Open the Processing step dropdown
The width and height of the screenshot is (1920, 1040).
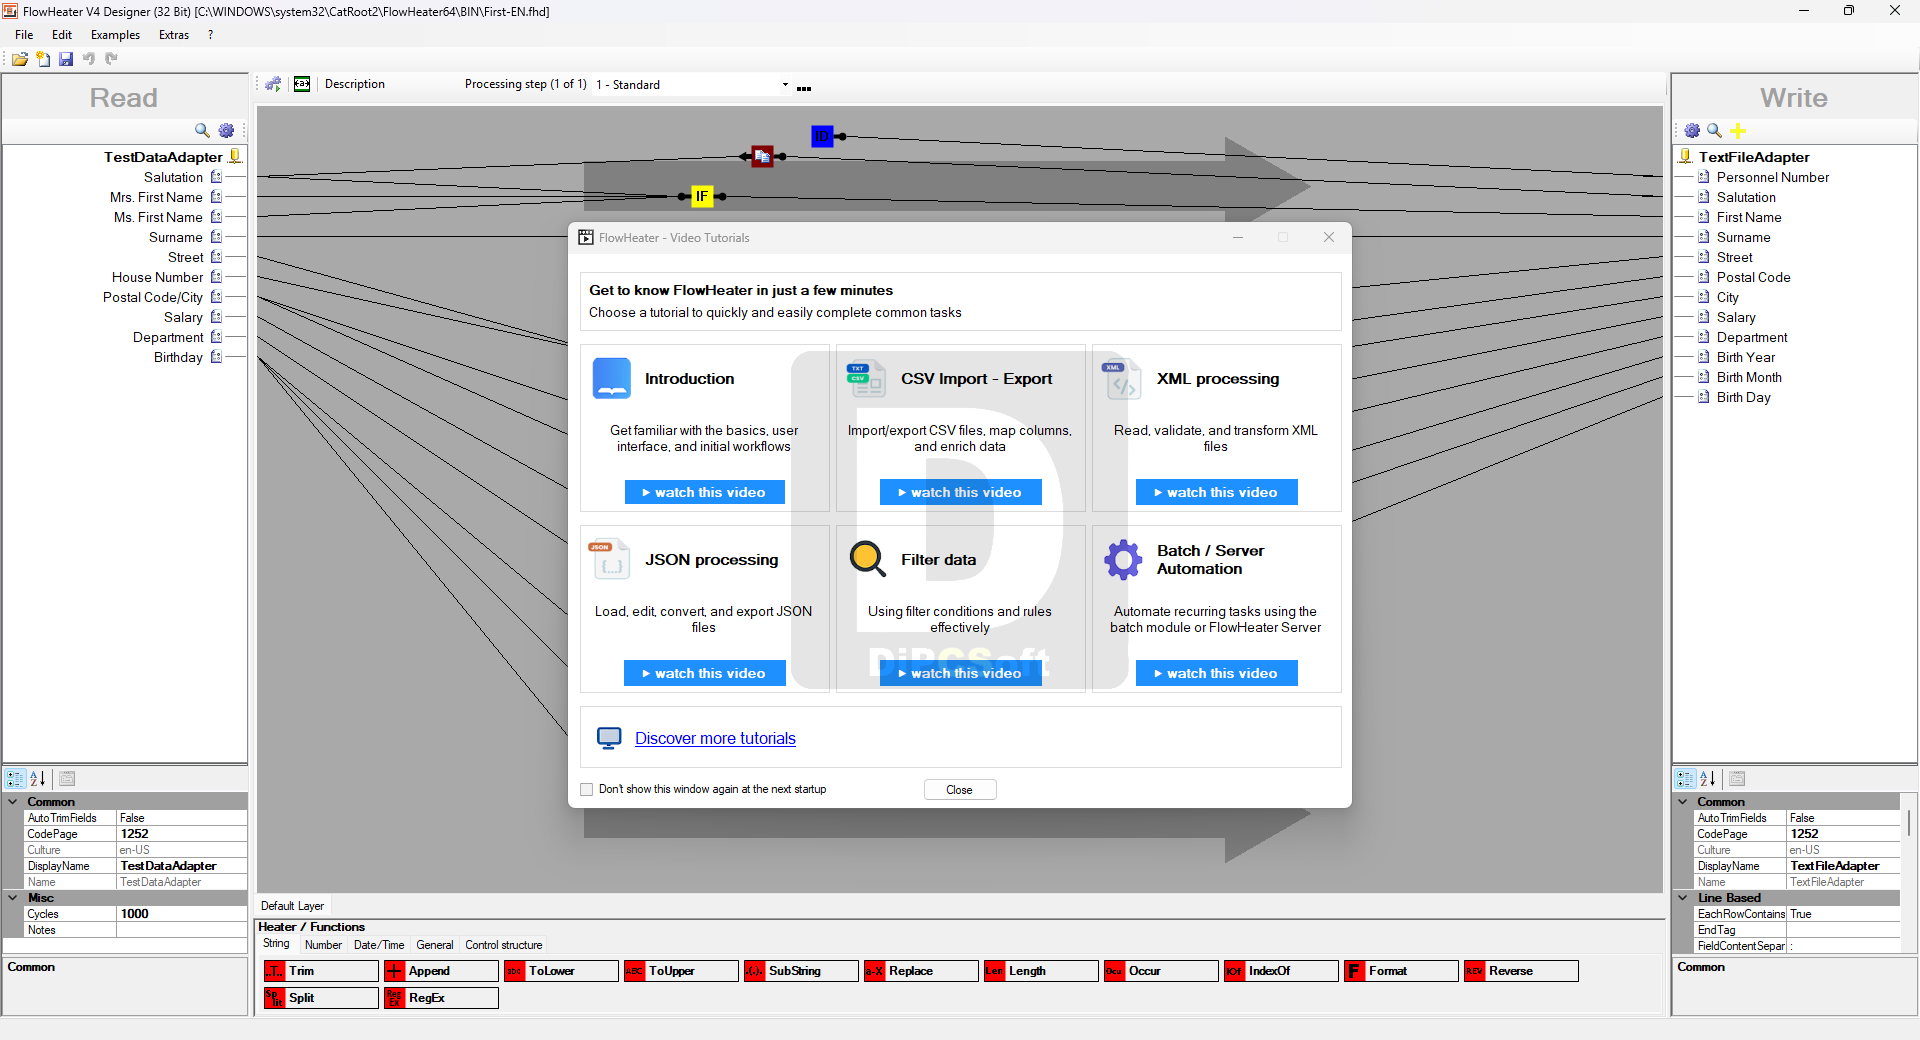coord(785,85)
